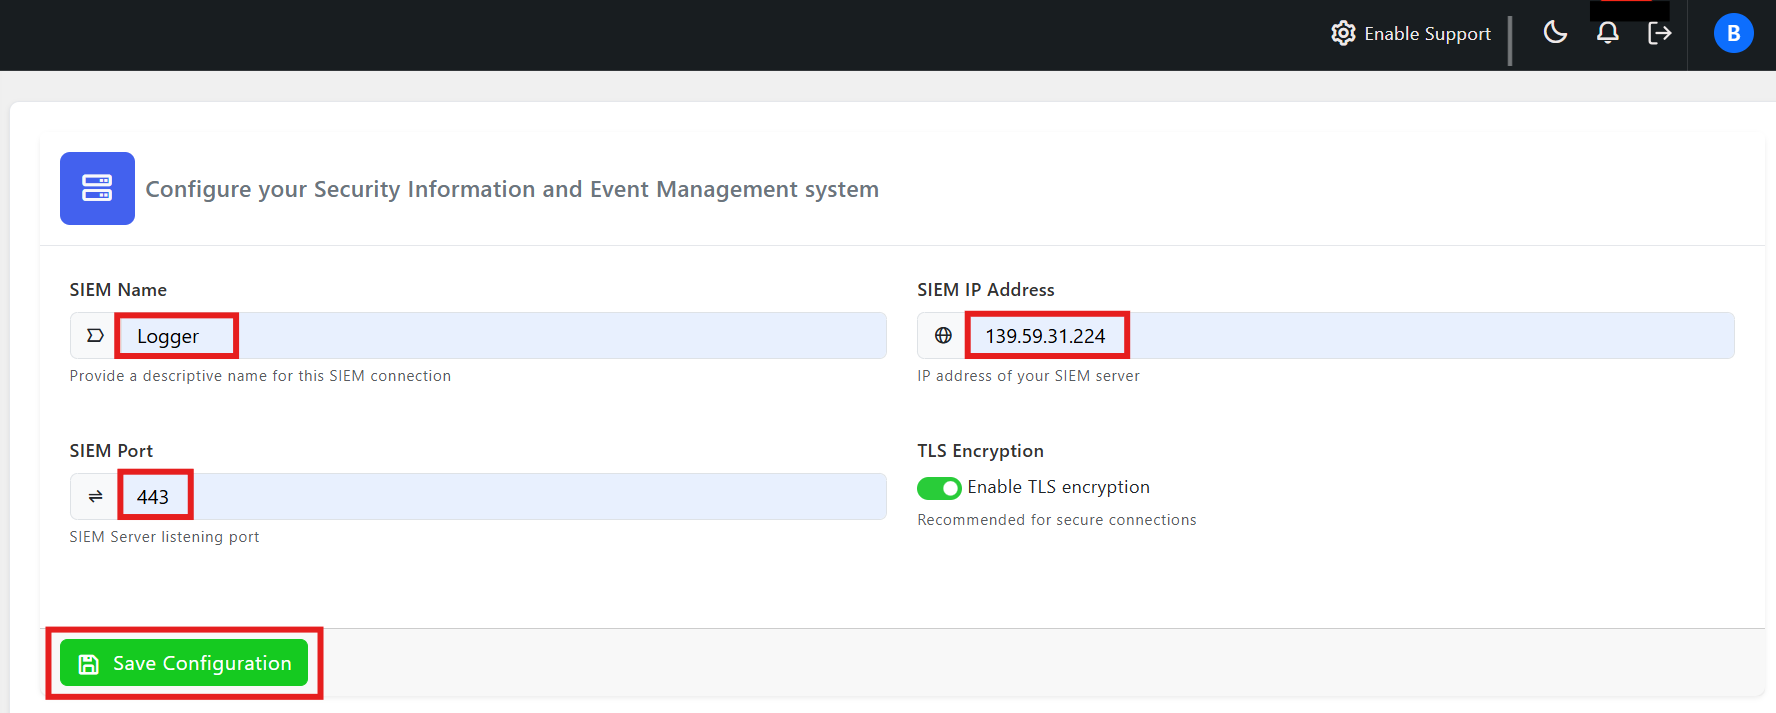The height and width of the screenshot is (713, 1776).
Task: Open the Enable Support option
Action: click(x=1427, y=34)
